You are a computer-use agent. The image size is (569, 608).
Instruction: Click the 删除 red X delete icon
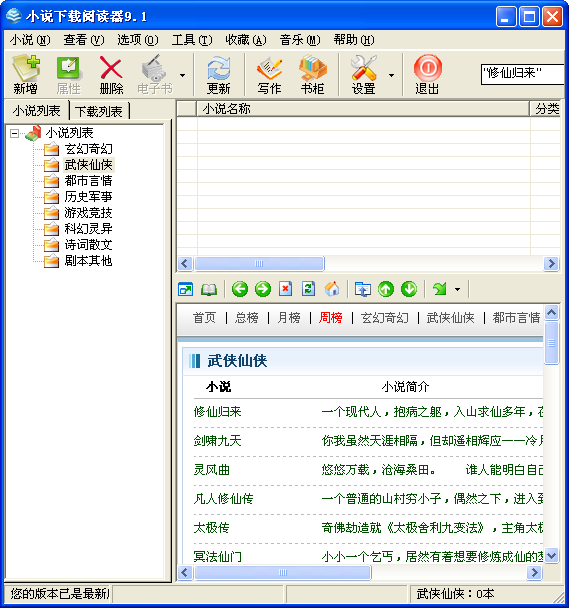tap(111, 74)
